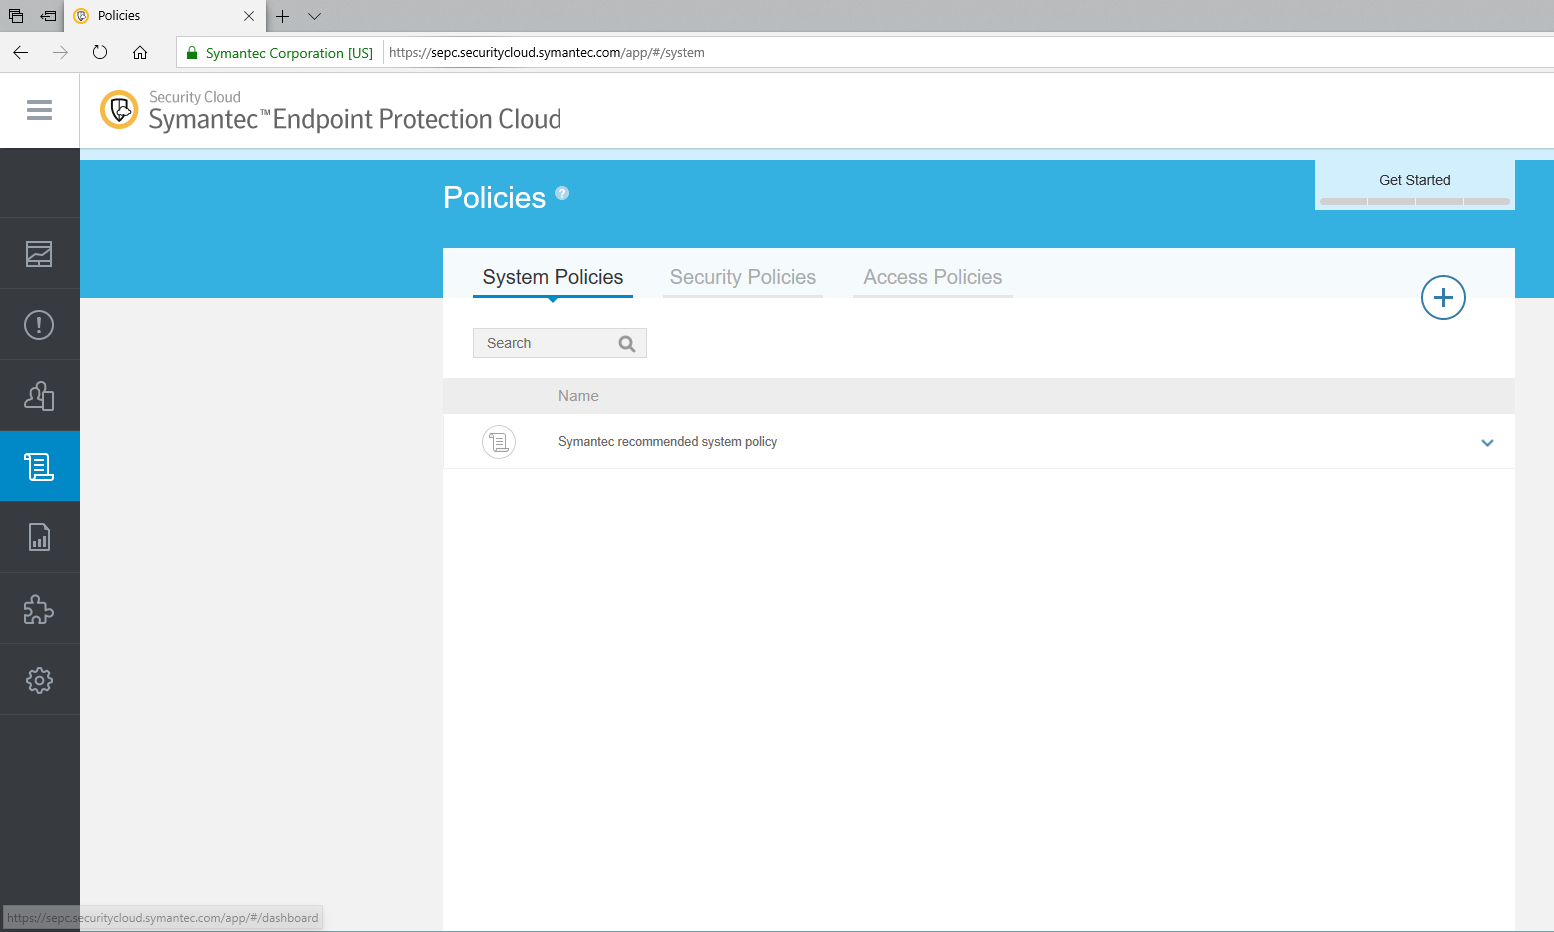Click the Name column header
This screenshot has height=932, width=1554.
pos(578,396)
